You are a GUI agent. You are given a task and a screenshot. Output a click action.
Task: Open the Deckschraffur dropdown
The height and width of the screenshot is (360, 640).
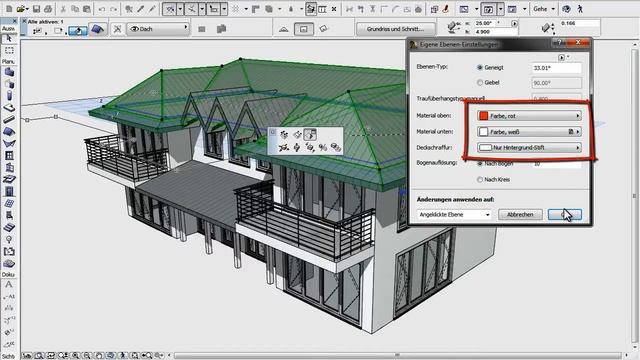pyautogui.click(x=529, y=147)
